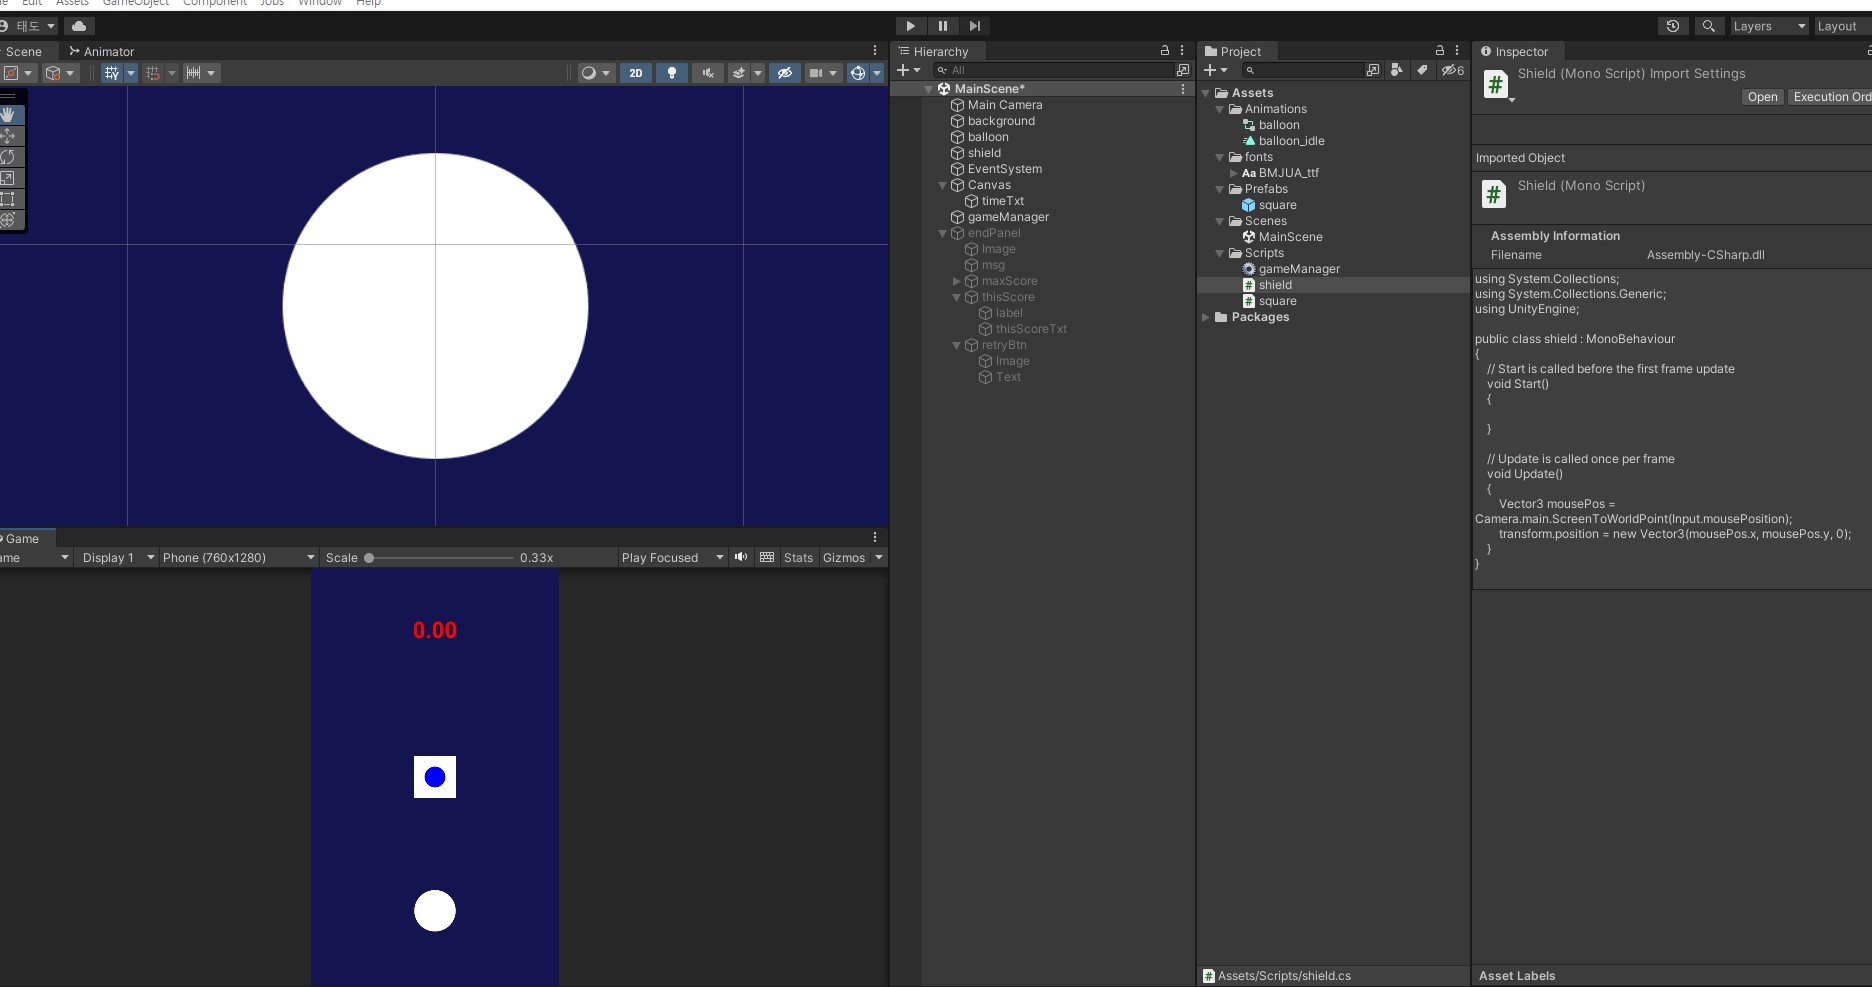
Task: Click the Hierarchy search field
Action: [1052, 70]
